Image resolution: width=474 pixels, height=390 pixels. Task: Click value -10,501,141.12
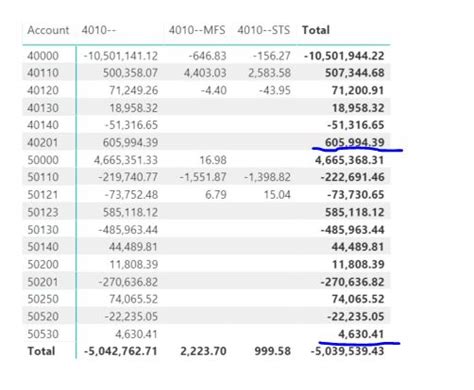pos(121,56)
